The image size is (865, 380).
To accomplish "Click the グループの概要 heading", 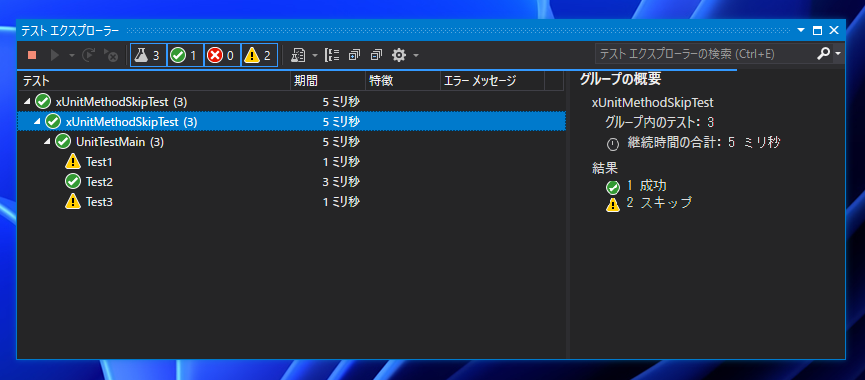I will tap(620, 79).
